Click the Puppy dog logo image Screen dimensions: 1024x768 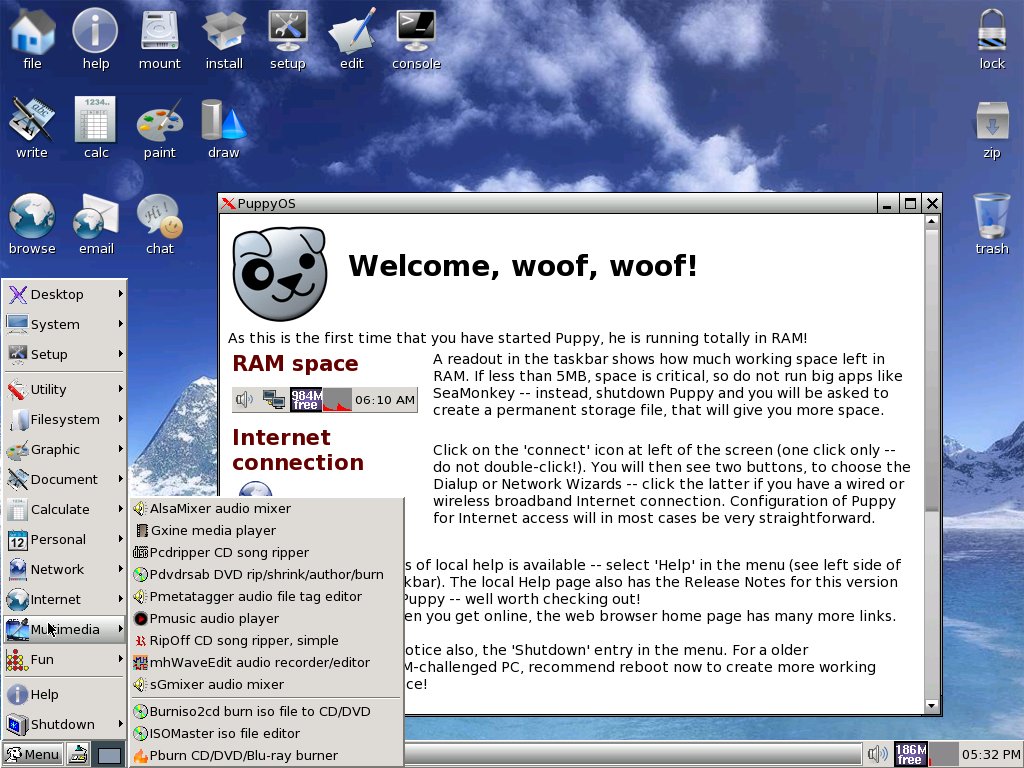pyautogui.click(x=280, y=274)
